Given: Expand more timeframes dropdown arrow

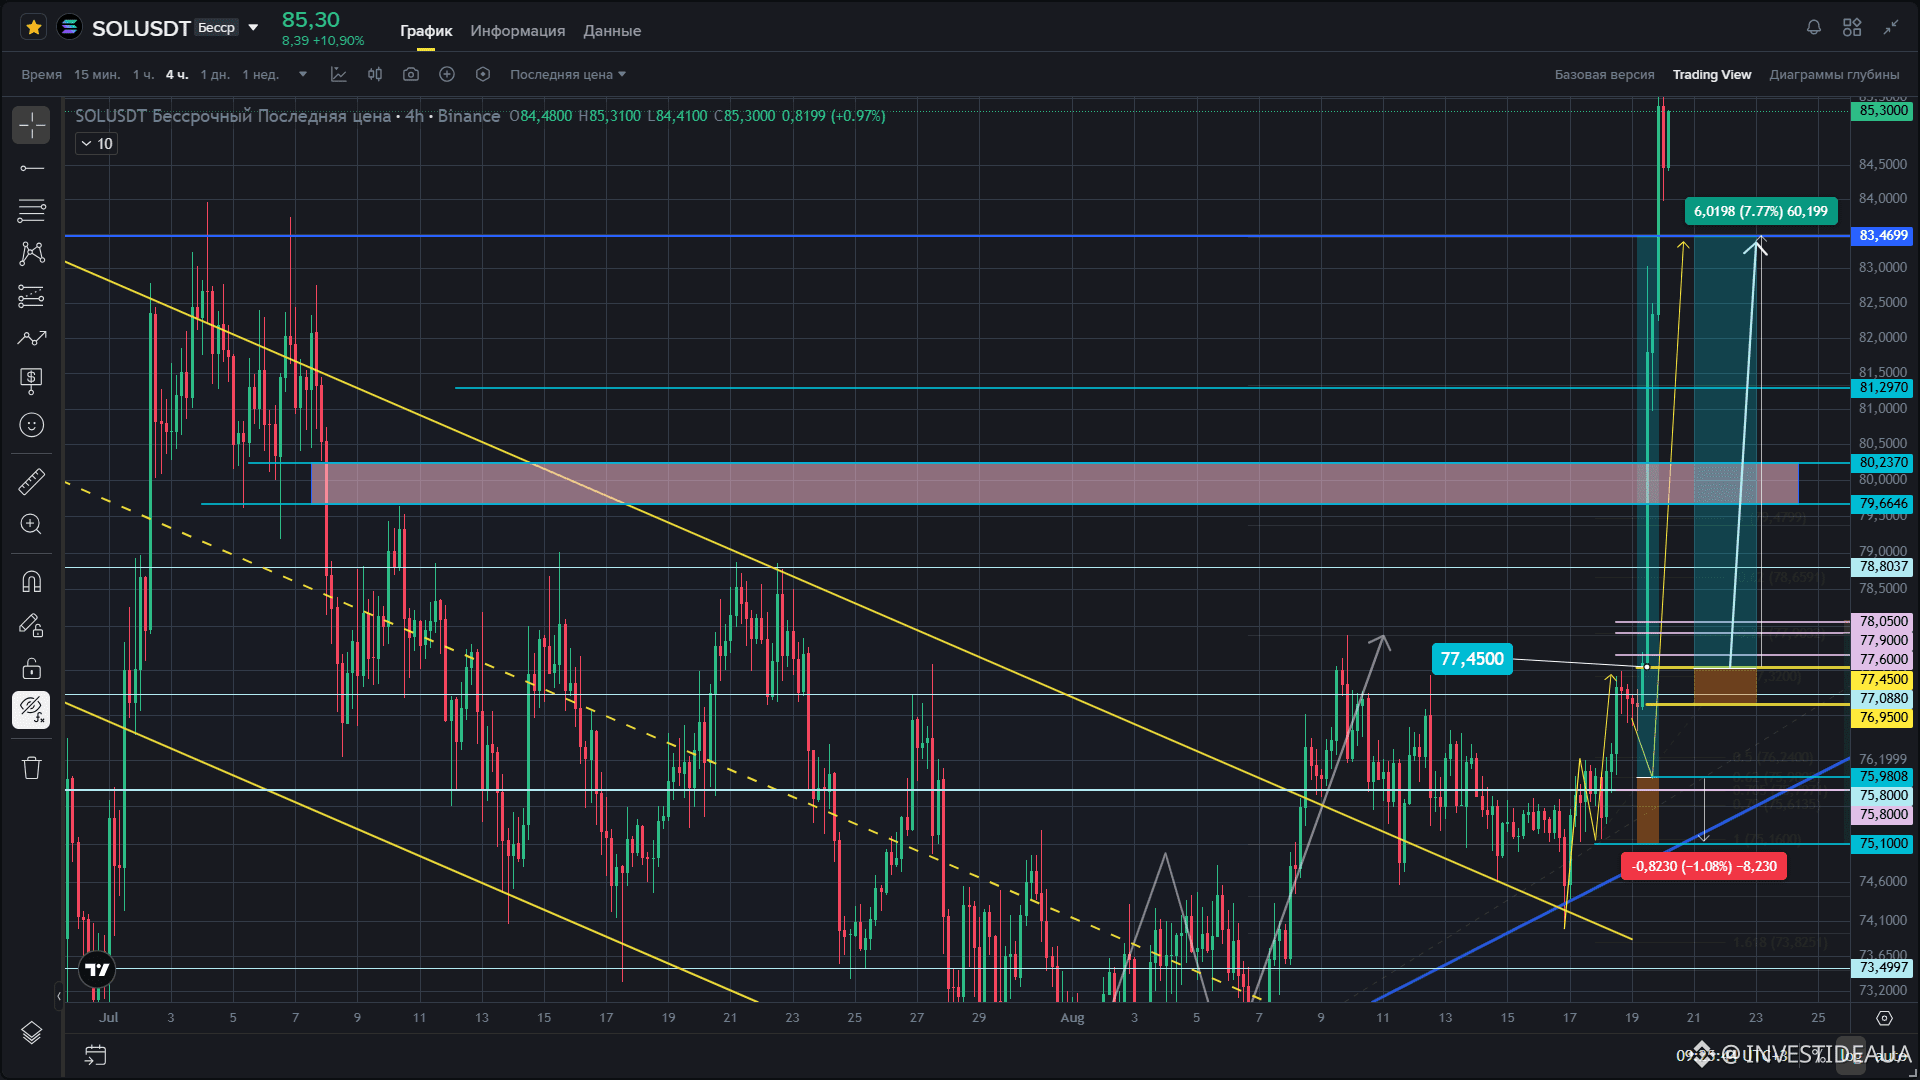Looking at the screenshot, I should (x=303, y=75).
